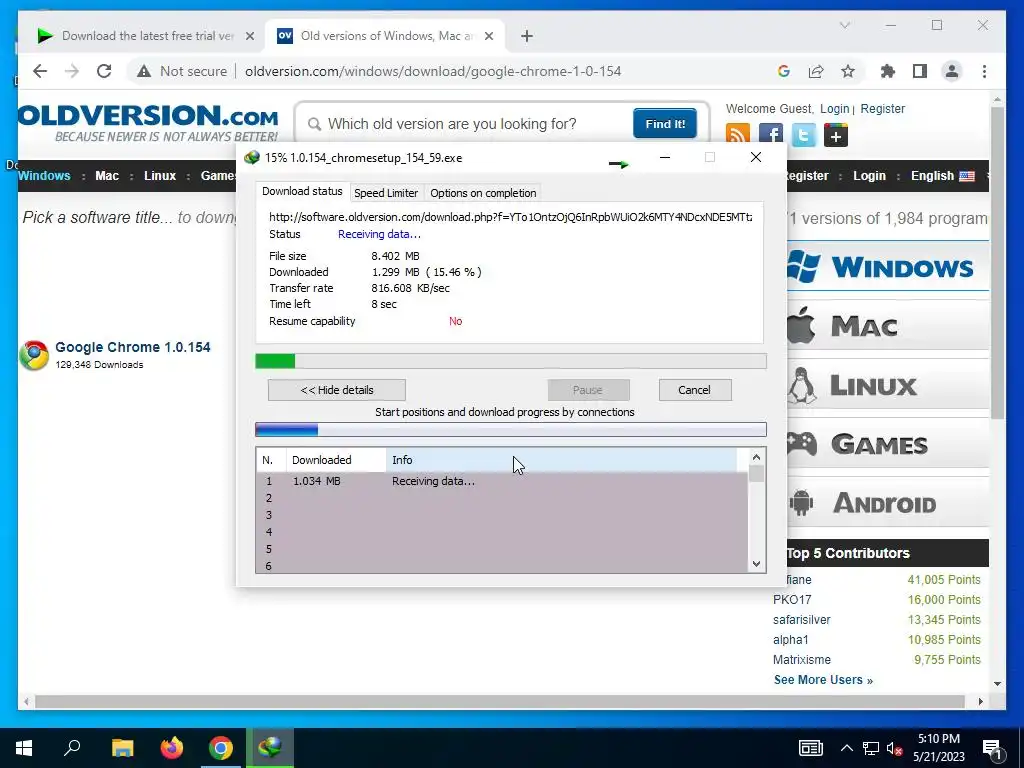Screen dimensions: 1024x768
Task: Switch to Speed Limiter tab
Action: (x=385, y=193)
